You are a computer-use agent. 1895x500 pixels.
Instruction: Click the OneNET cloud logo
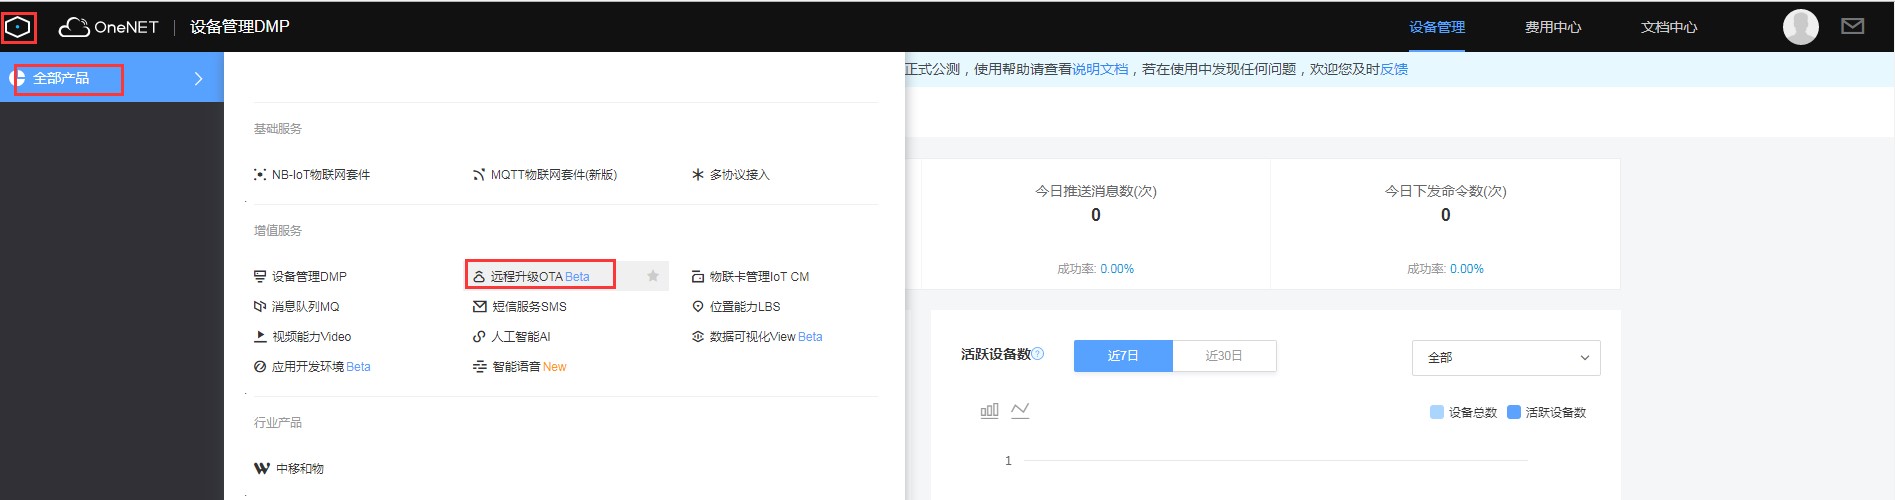click(x=108, y=27)
